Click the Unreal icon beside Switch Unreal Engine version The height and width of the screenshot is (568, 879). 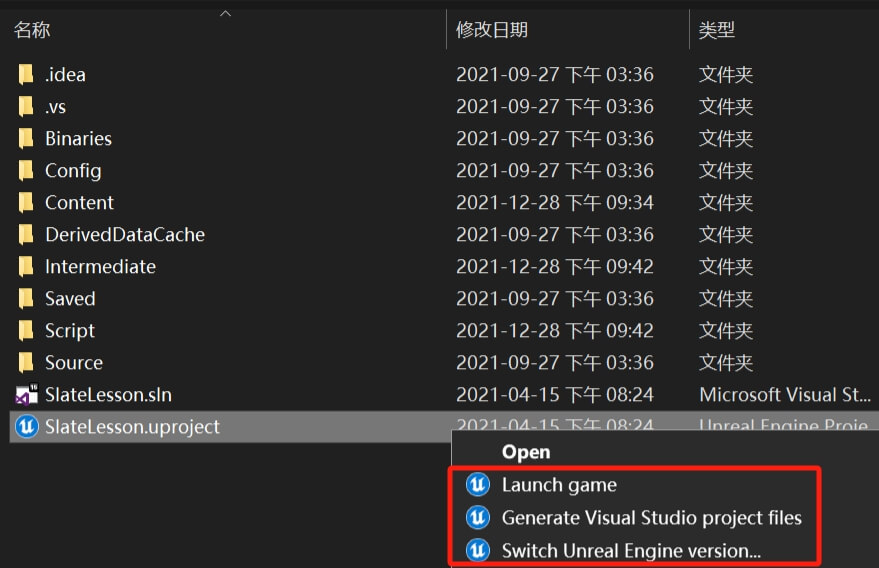tap(478, 550)
